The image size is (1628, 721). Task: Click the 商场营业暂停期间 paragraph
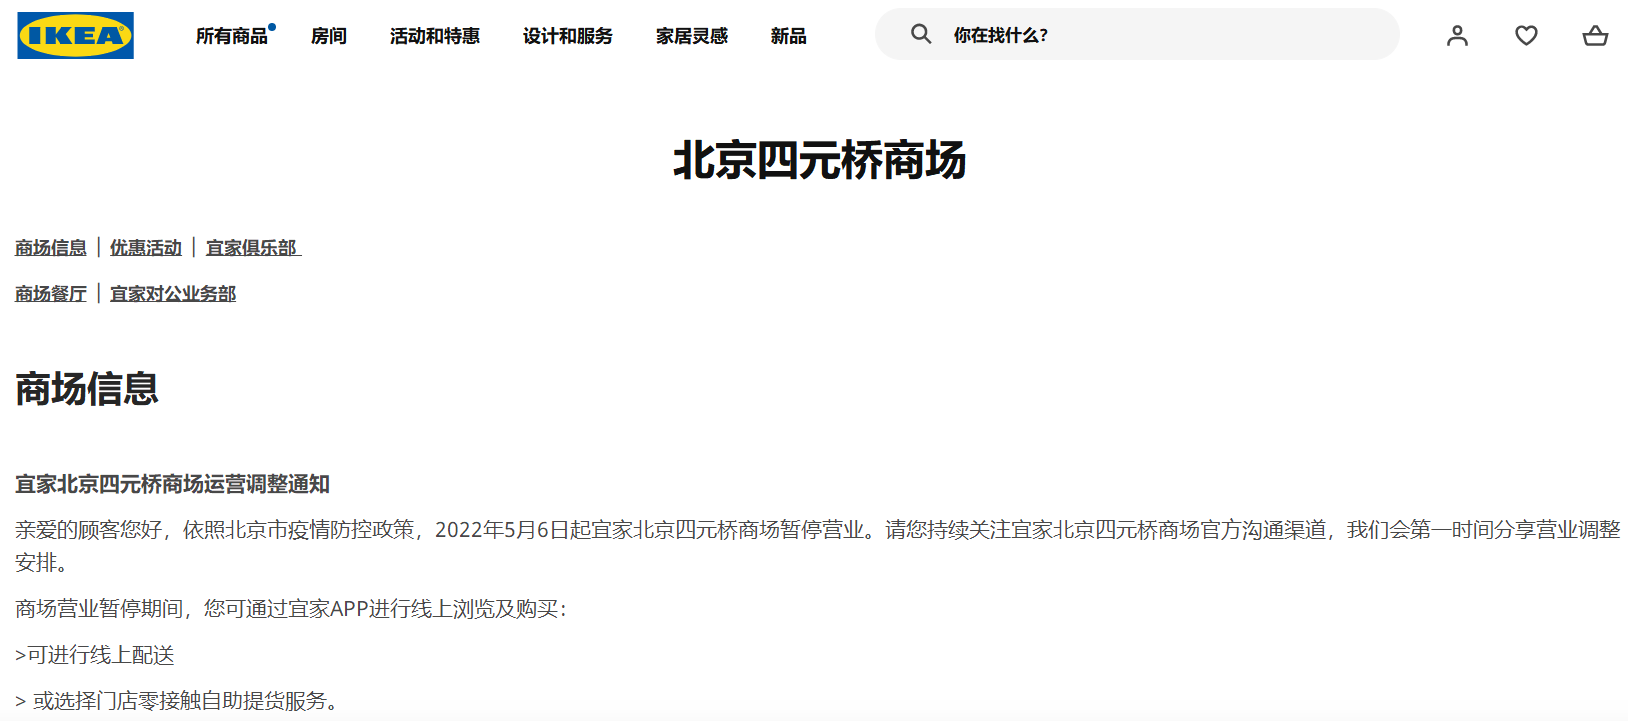291,609
